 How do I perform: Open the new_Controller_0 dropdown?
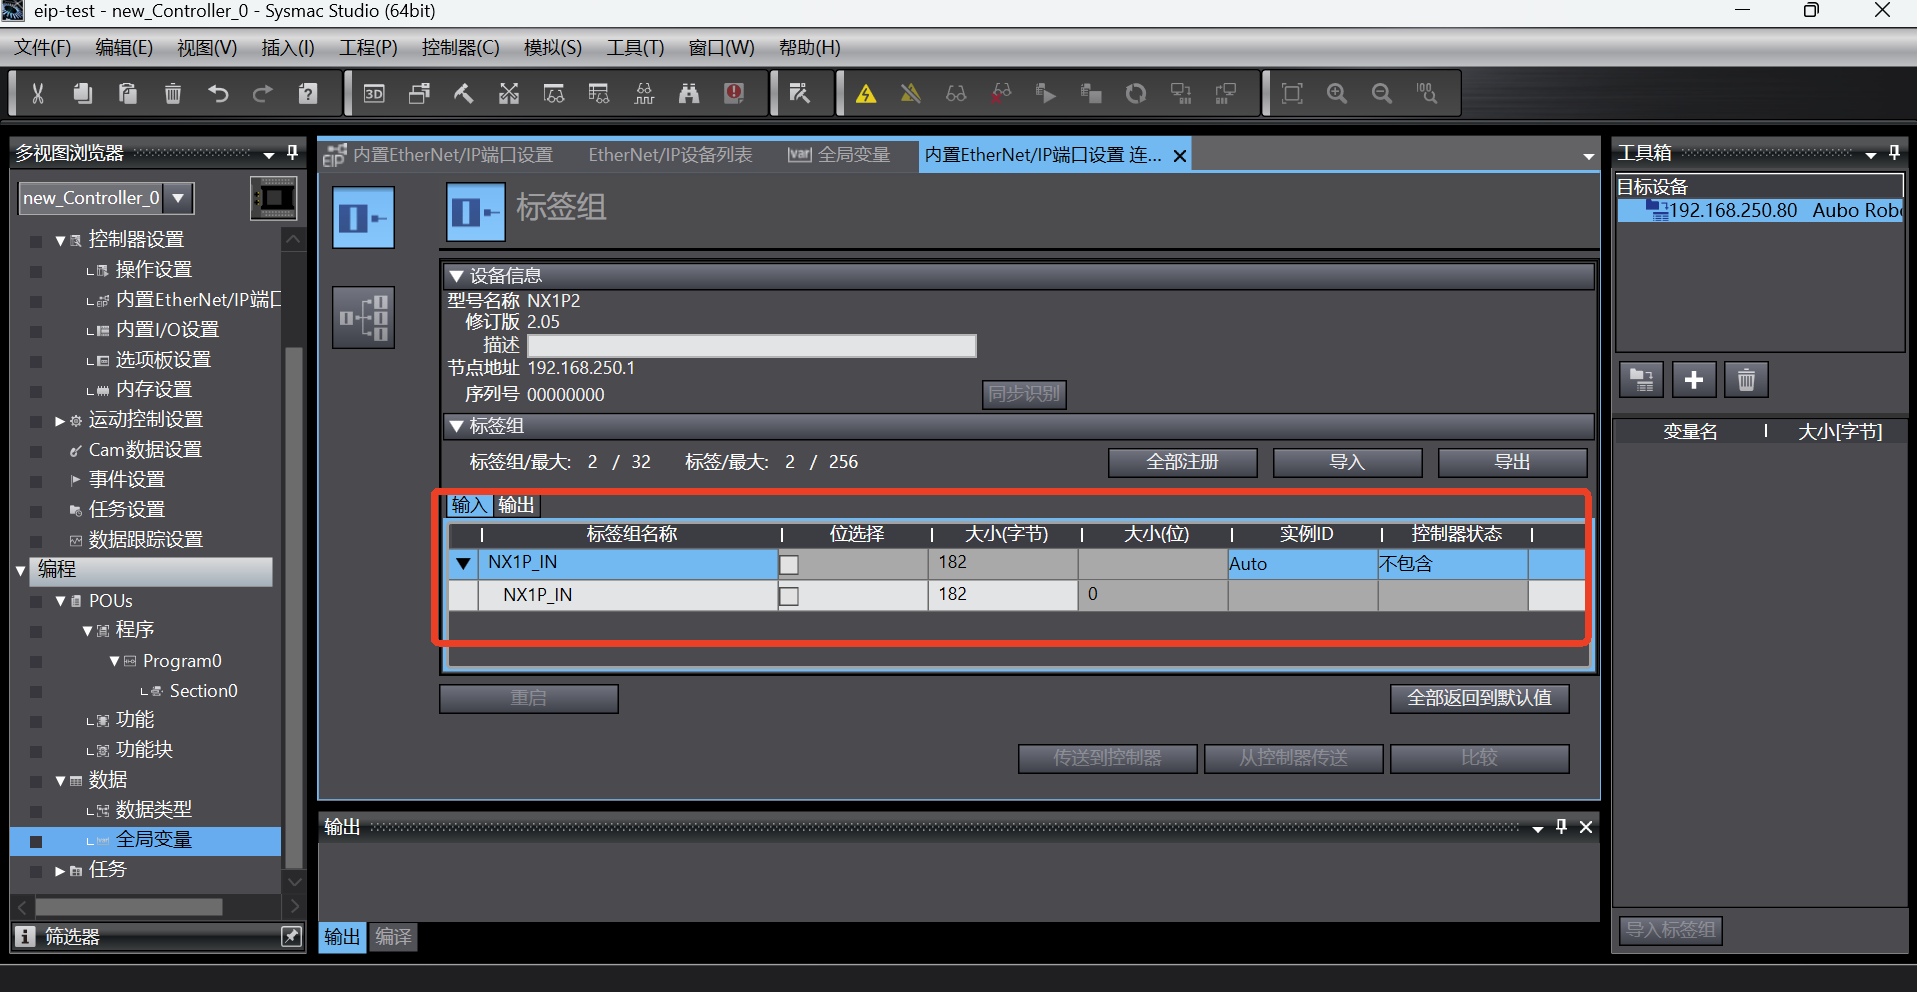click(178, 198)
